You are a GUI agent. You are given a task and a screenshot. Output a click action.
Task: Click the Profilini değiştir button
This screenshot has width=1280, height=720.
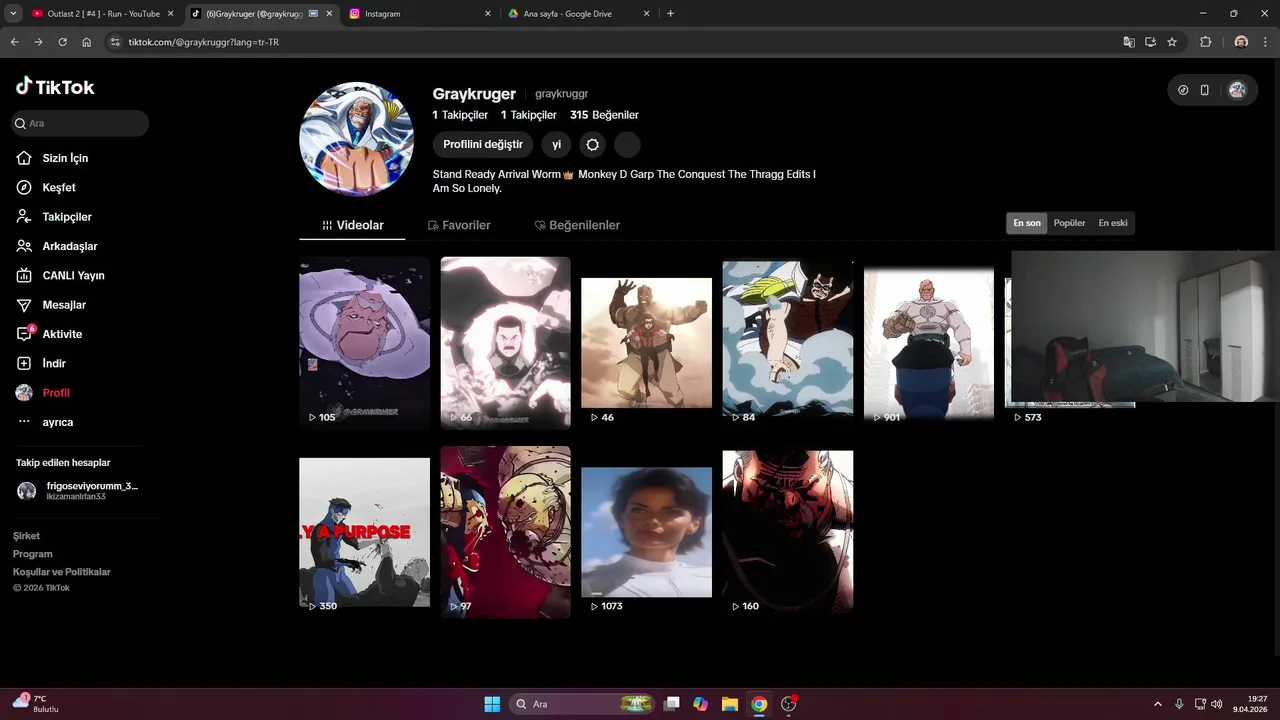coord(483,145)
